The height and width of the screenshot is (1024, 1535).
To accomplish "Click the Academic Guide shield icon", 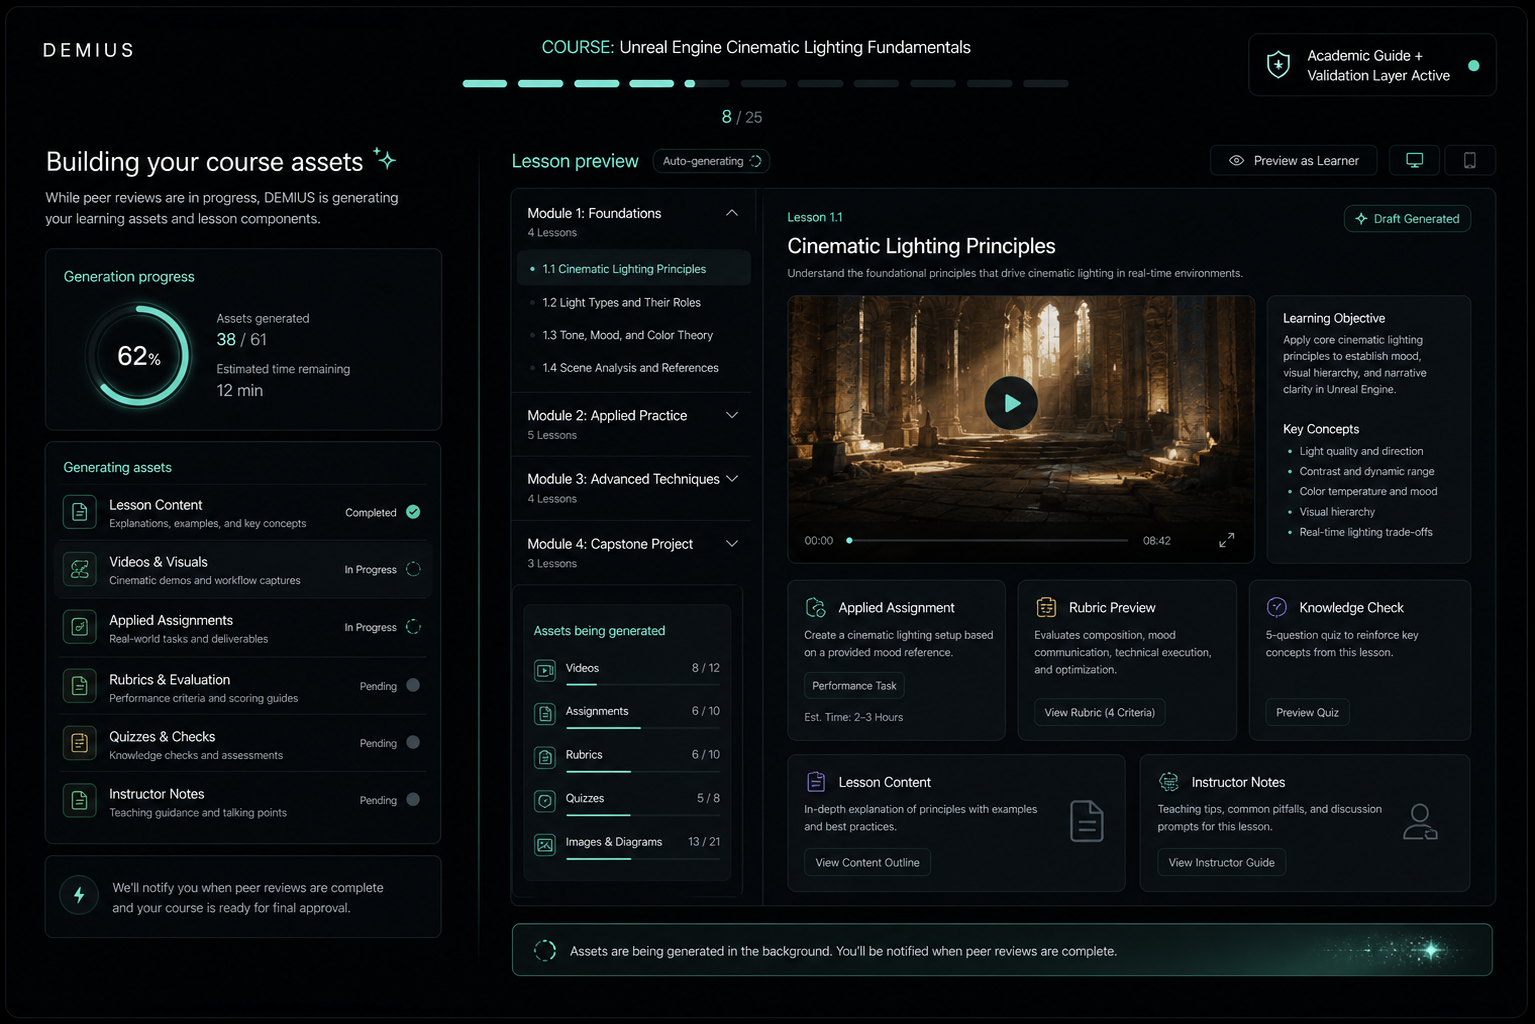I will coord(1278,65).
